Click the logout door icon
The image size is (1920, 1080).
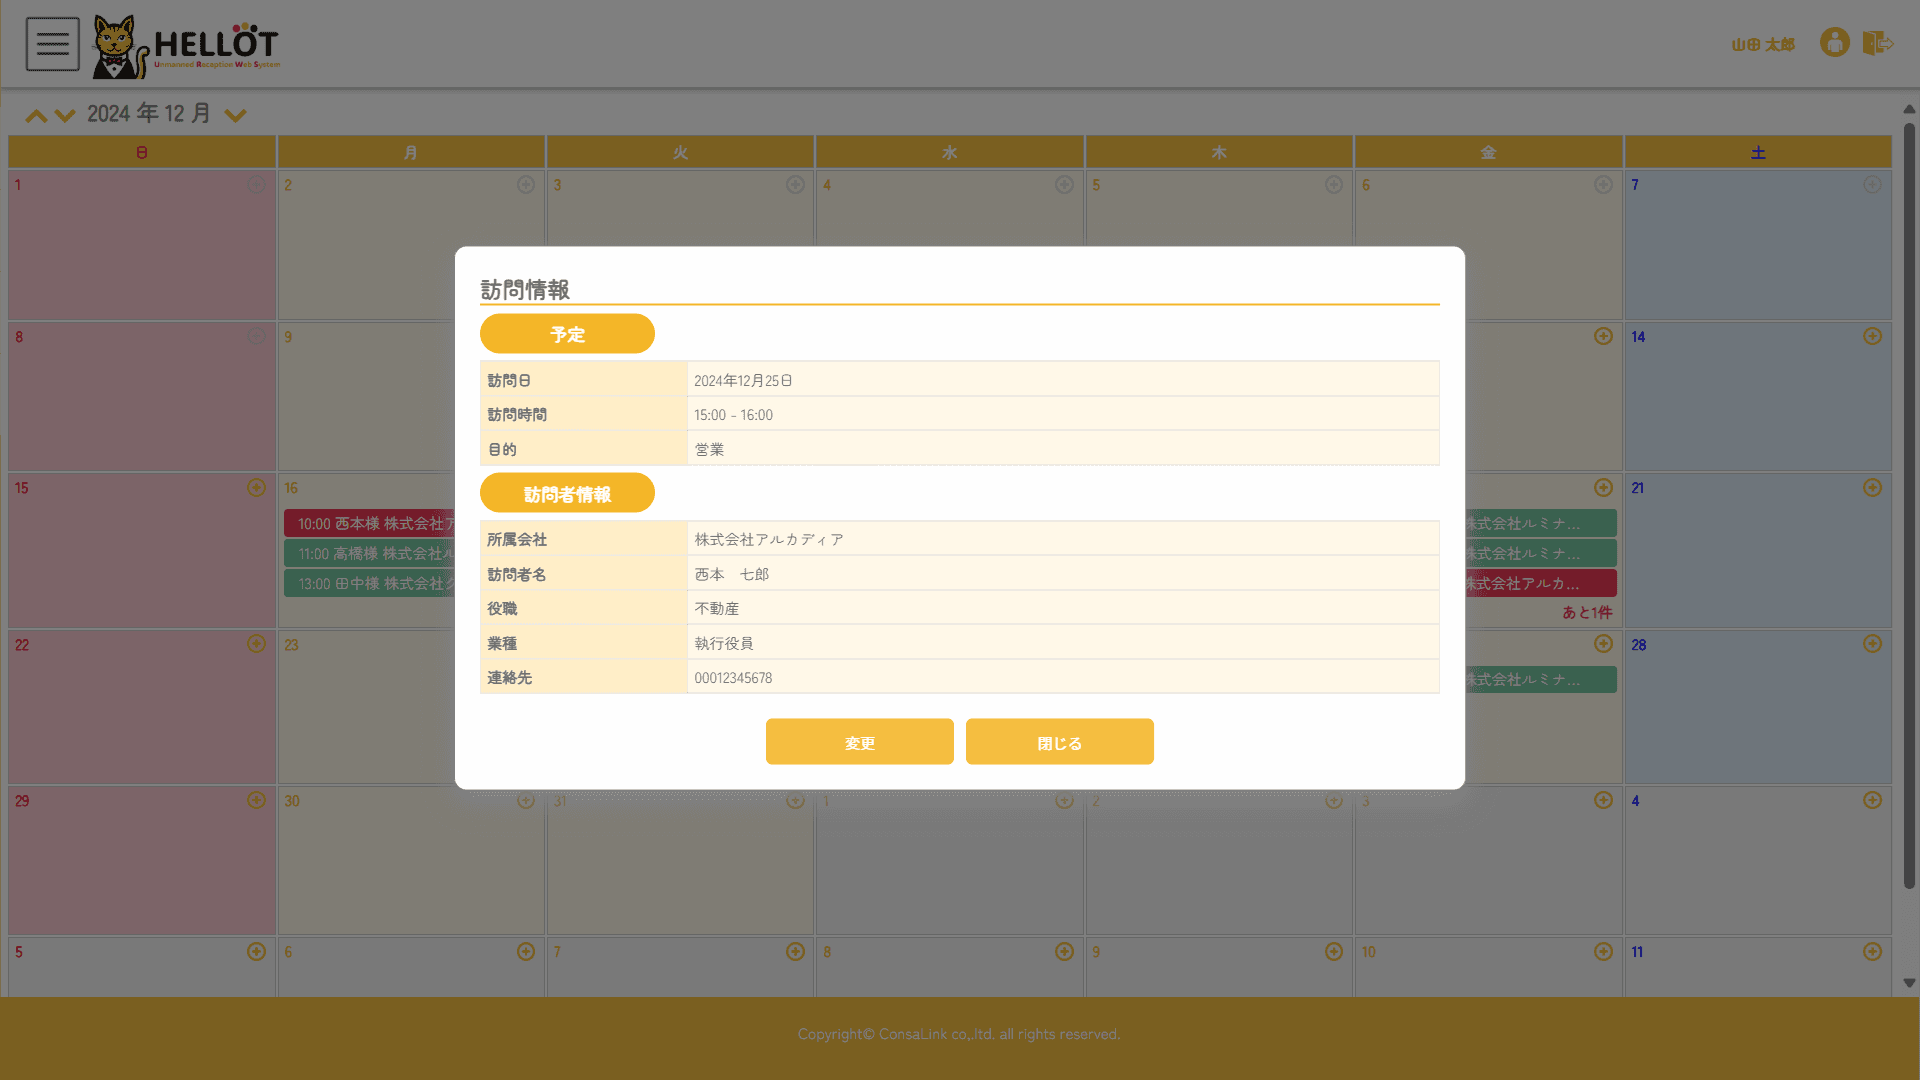pos(1877,43)
